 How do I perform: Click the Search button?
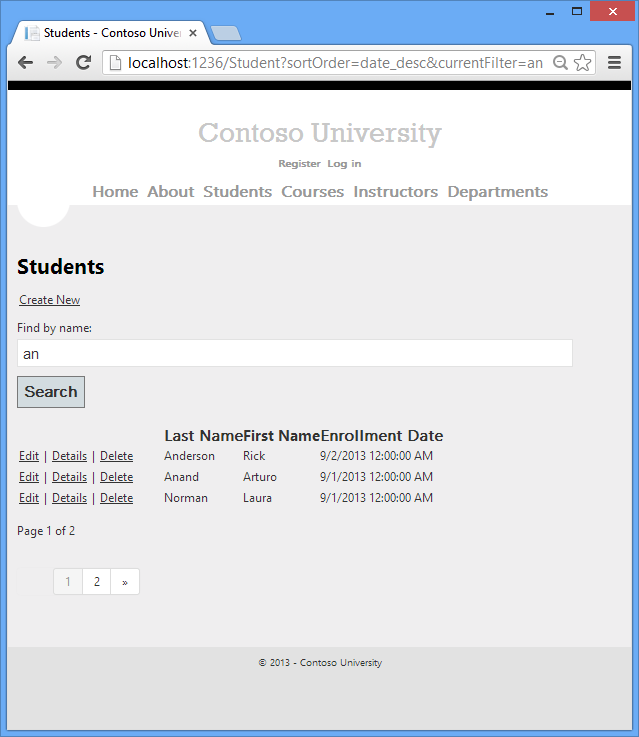(x=51, y=392)
